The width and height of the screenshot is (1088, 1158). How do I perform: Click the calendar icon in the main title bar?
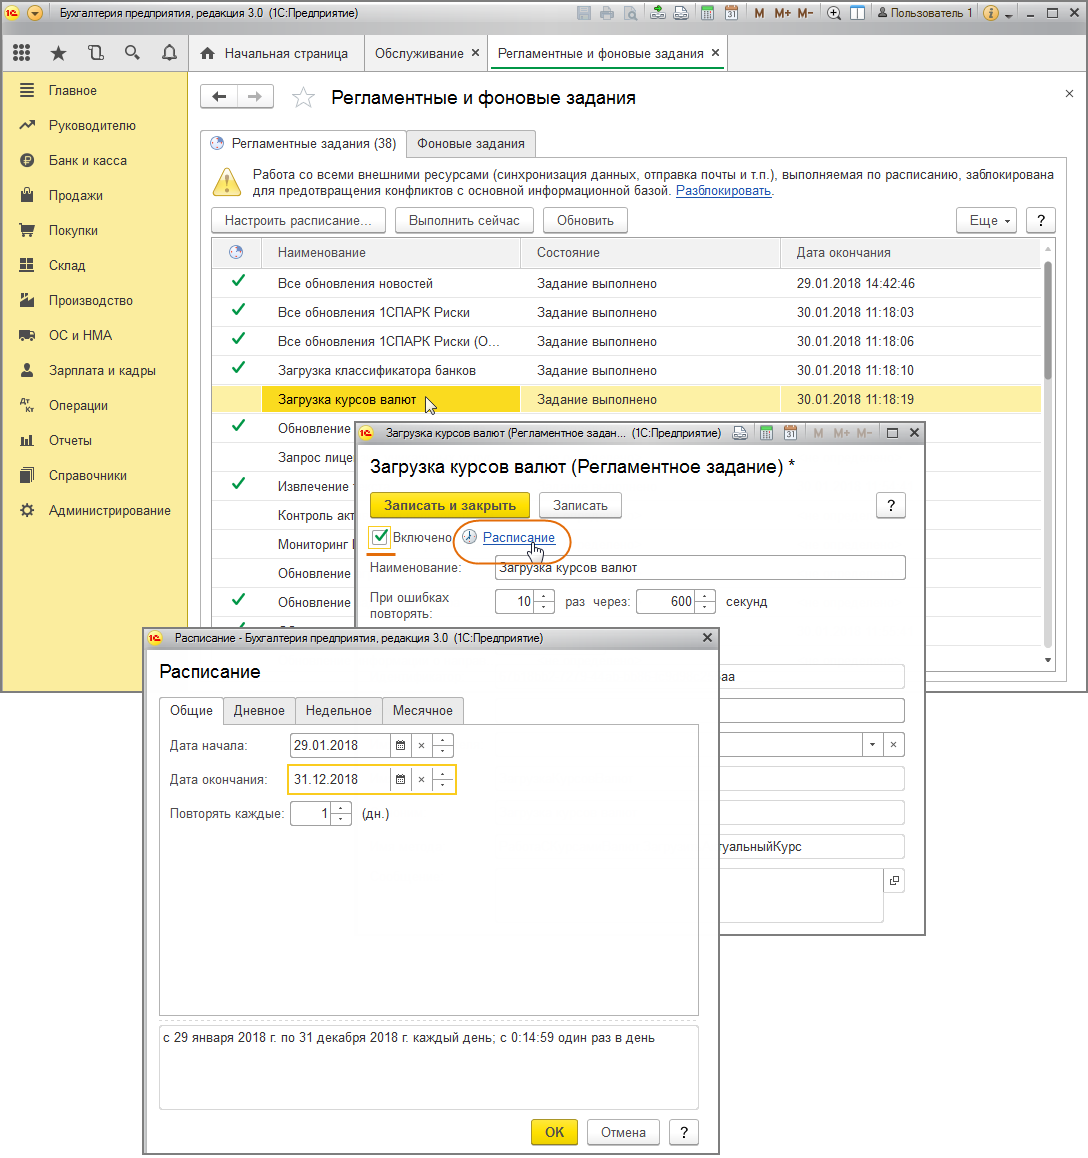pyautogui.click(x=731, y=13)
